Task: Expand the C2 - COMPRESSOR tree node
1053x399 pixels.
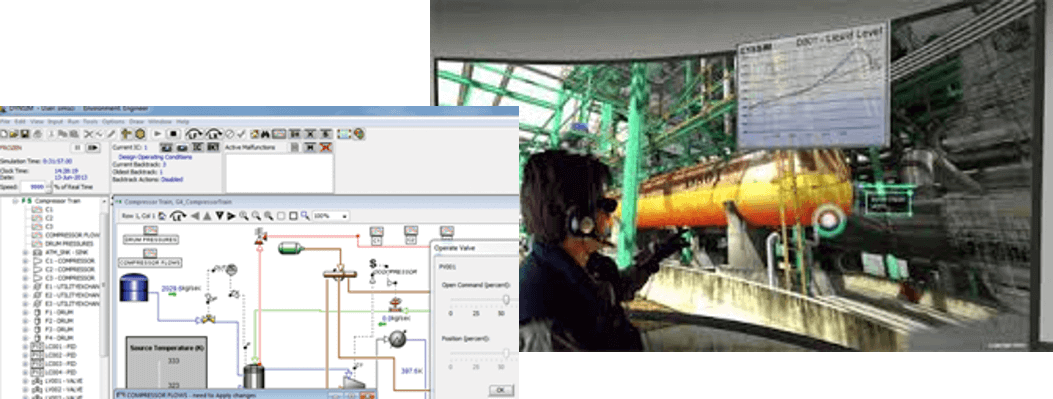Action: [x=26, y=269]
